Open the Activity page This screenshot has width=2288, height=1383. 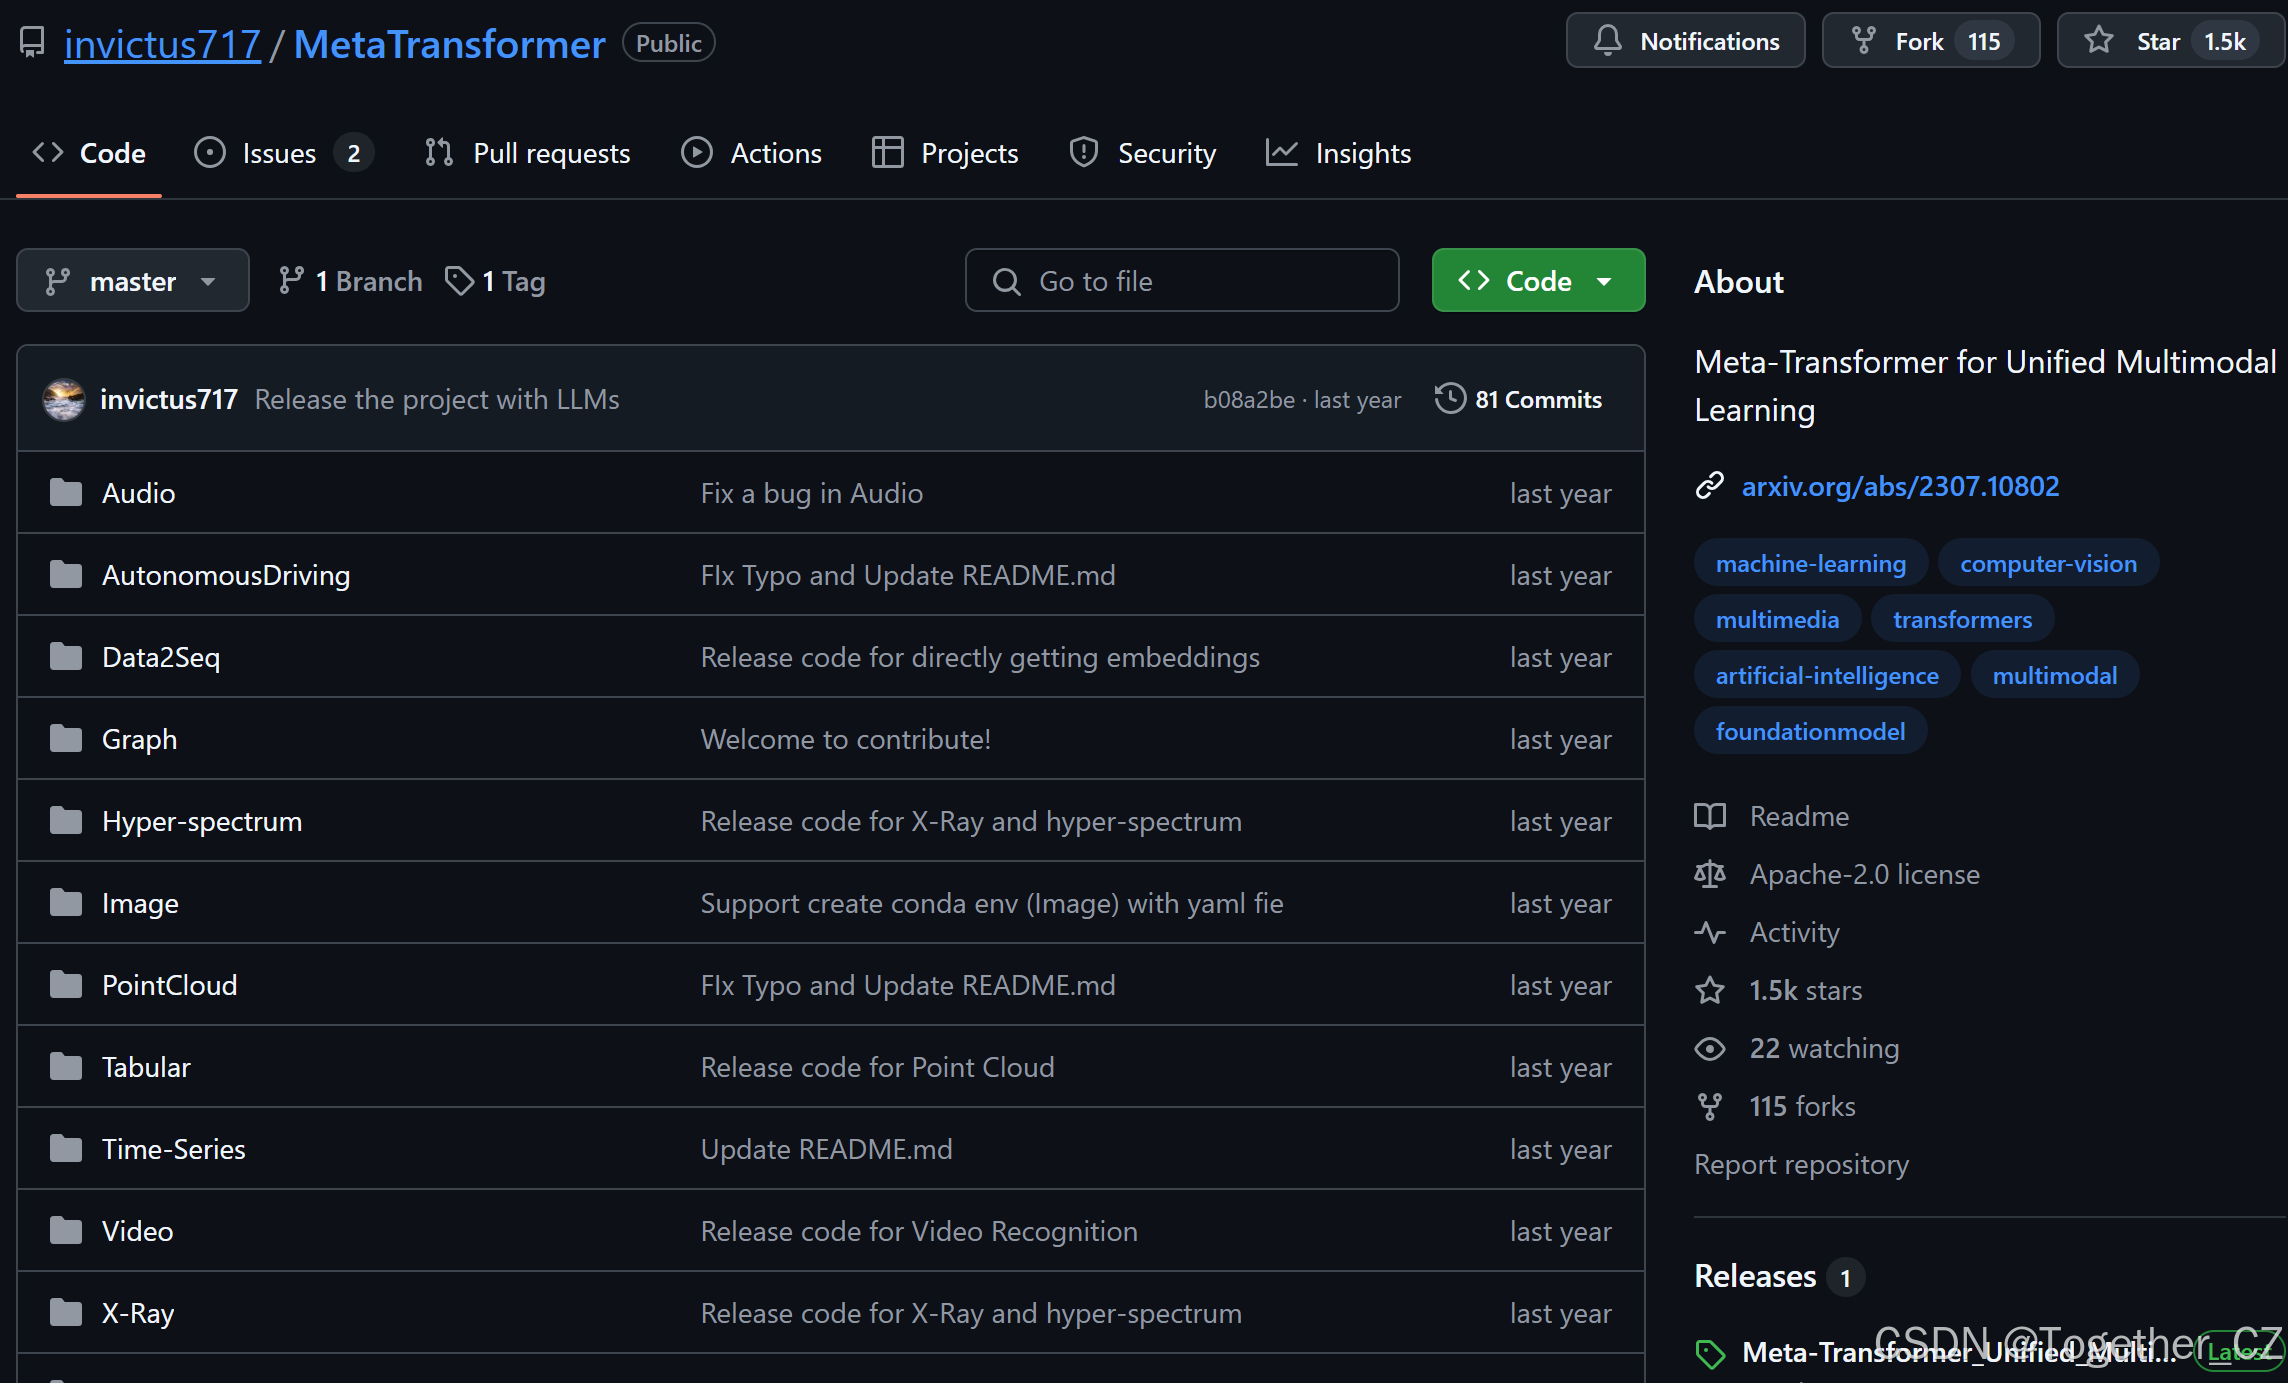[x=1794, y=932]
